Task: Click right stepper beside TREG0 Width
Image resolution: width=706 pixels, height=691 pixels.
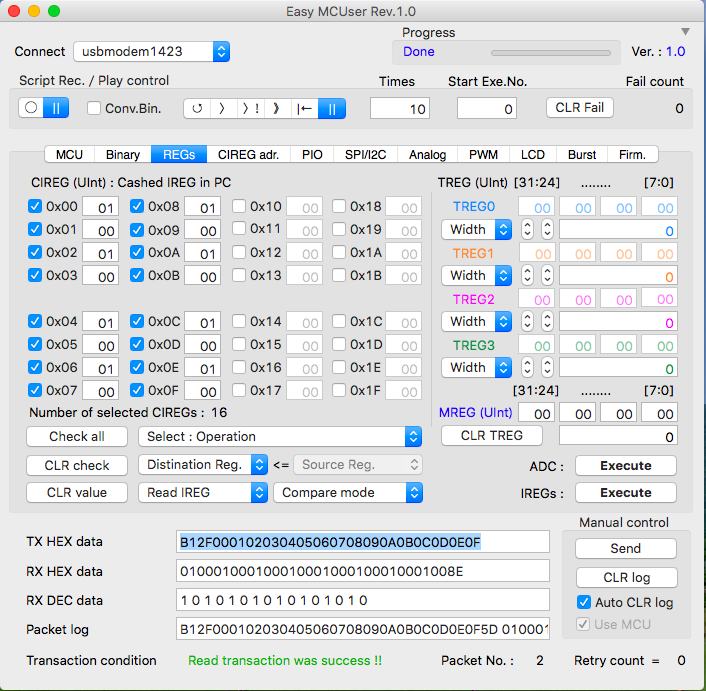Action: pyautogui.click(x=547, y=230)
